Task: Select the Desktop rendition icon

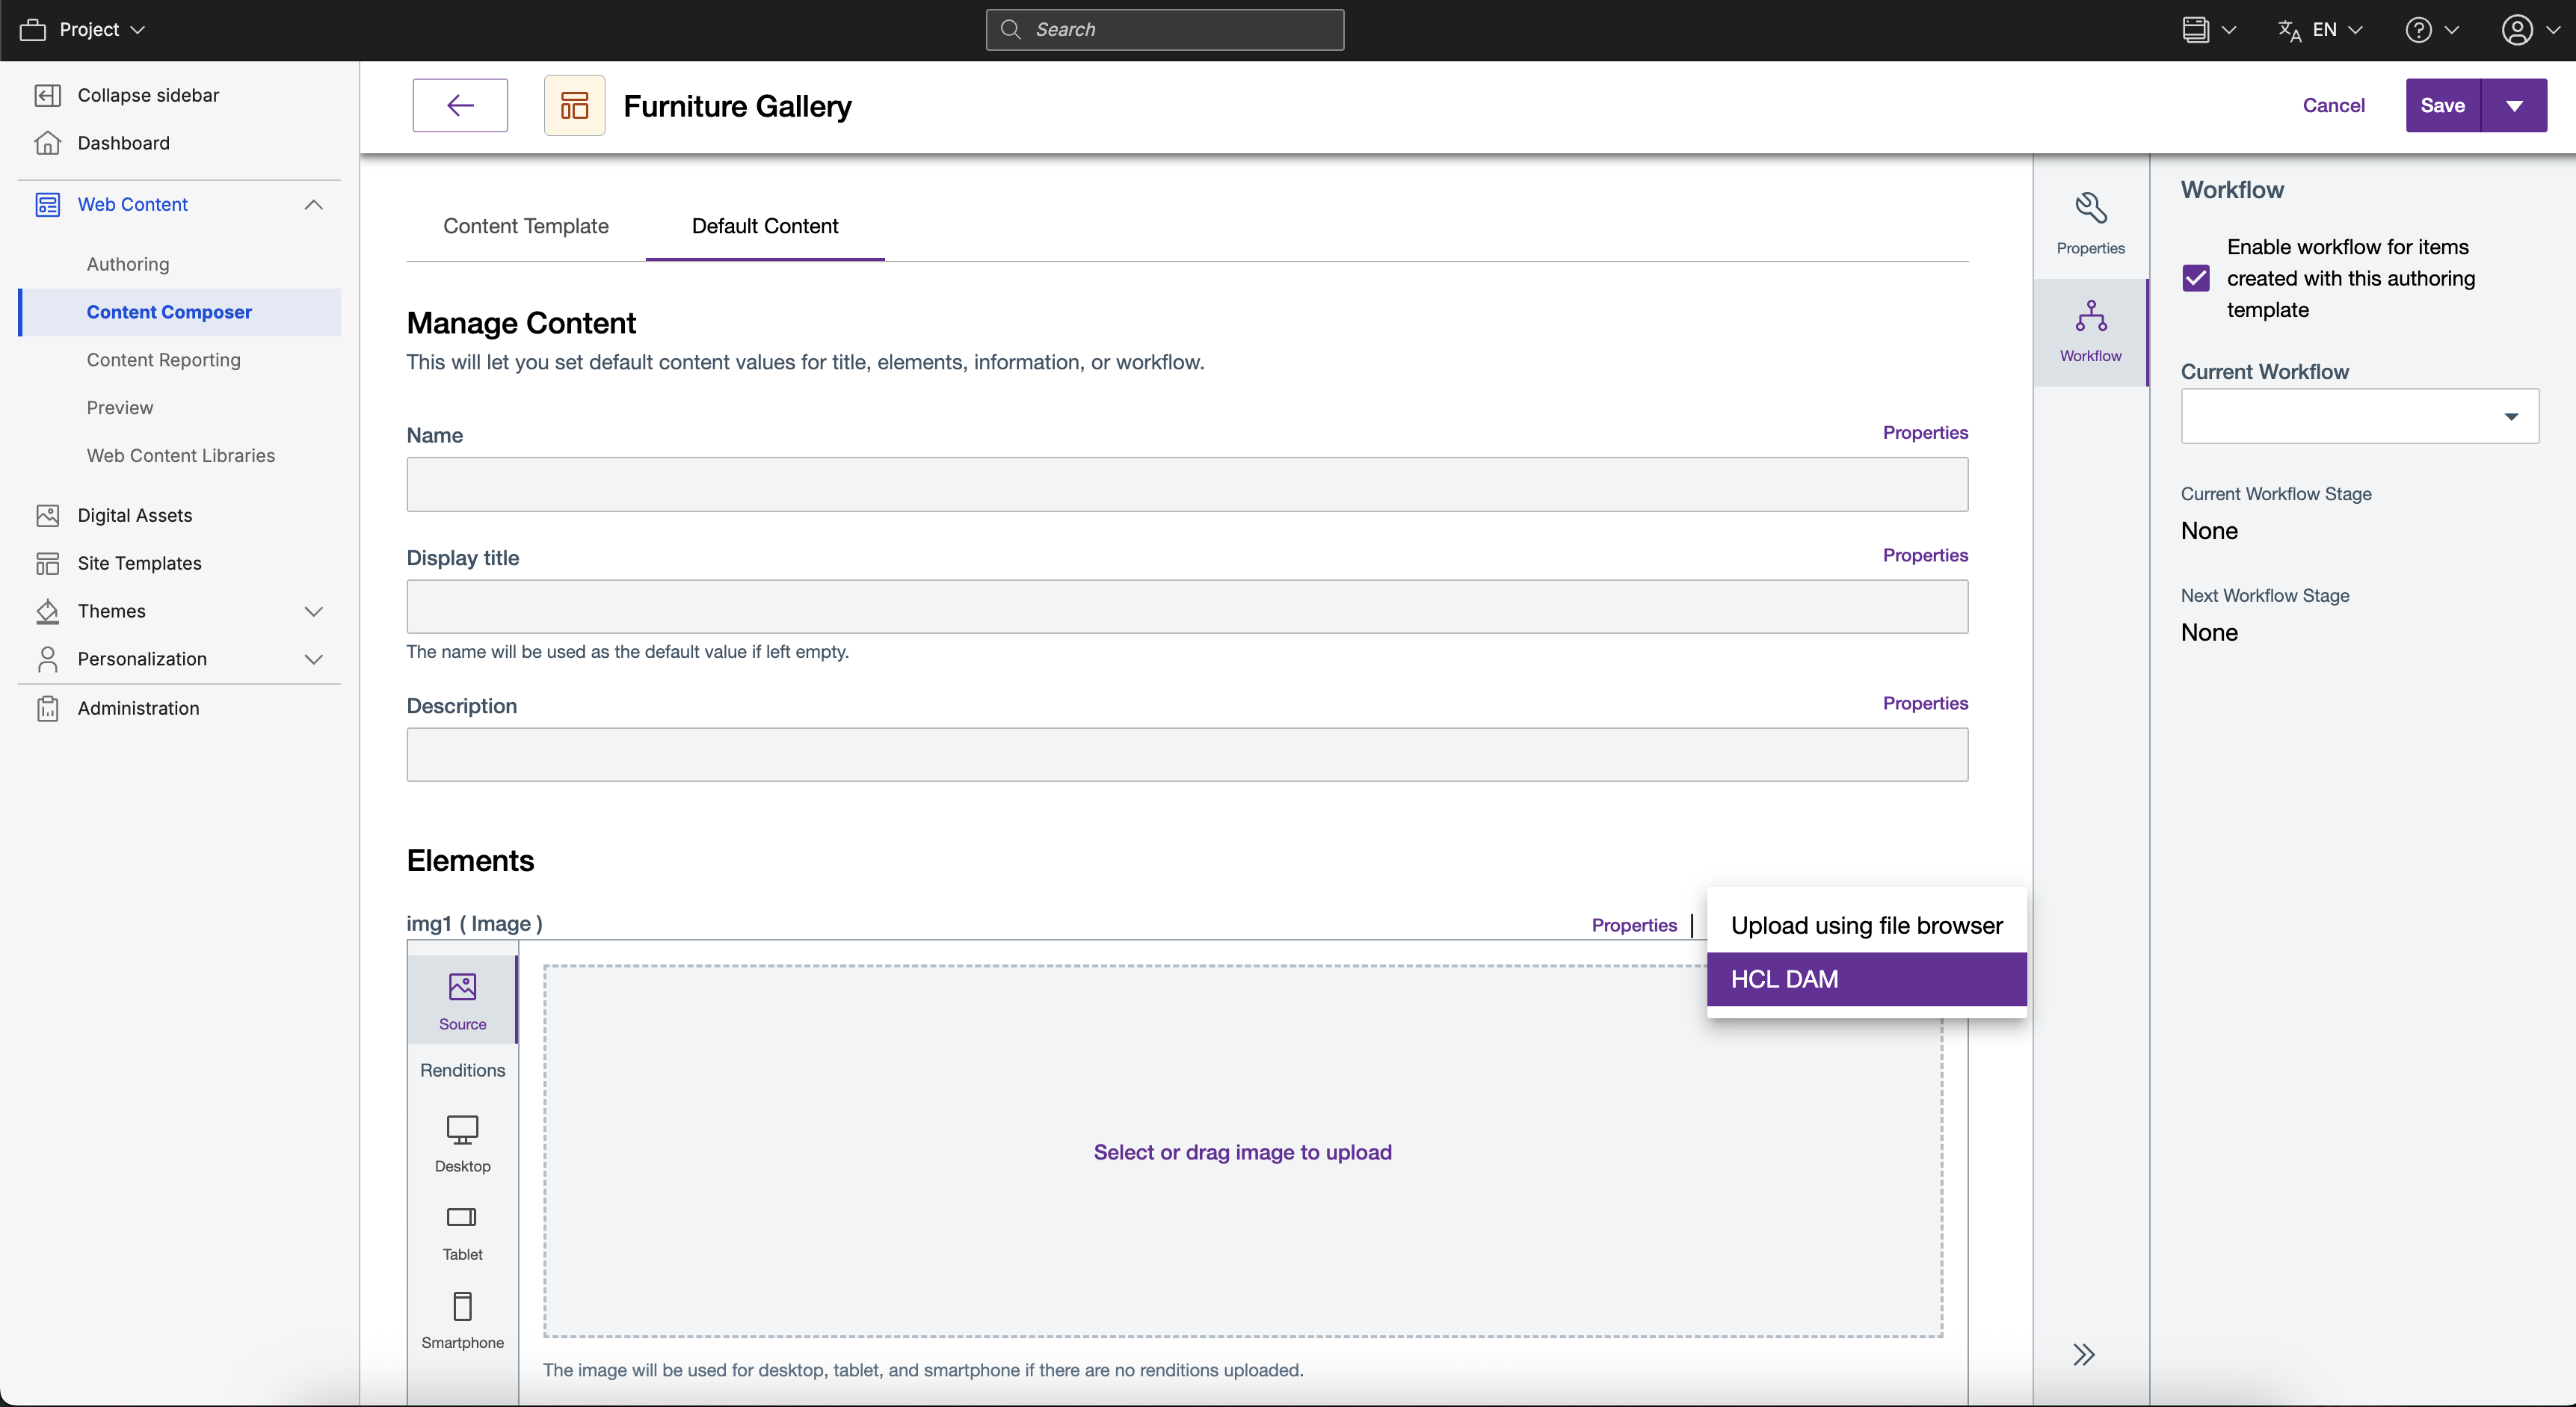Action: [461, 1131]
